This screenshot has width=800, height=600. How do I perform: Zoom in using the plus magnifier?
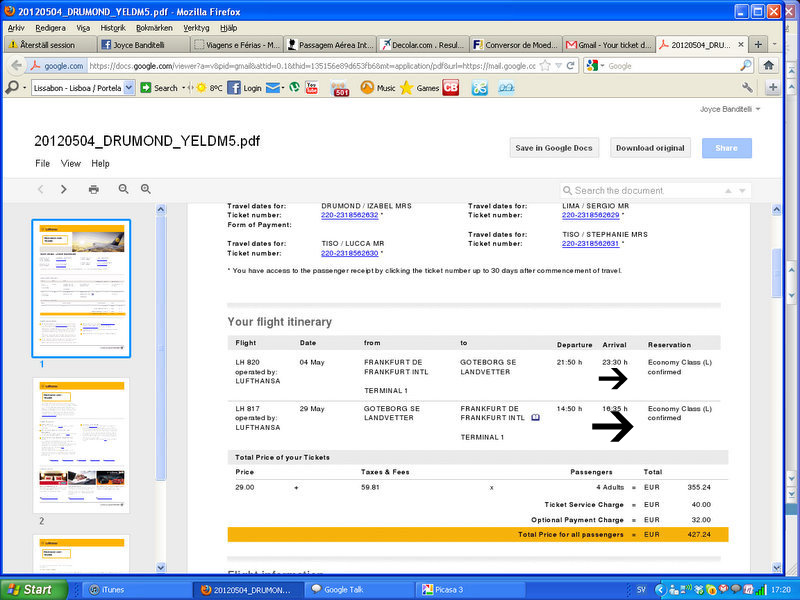[x=146, y=189]
